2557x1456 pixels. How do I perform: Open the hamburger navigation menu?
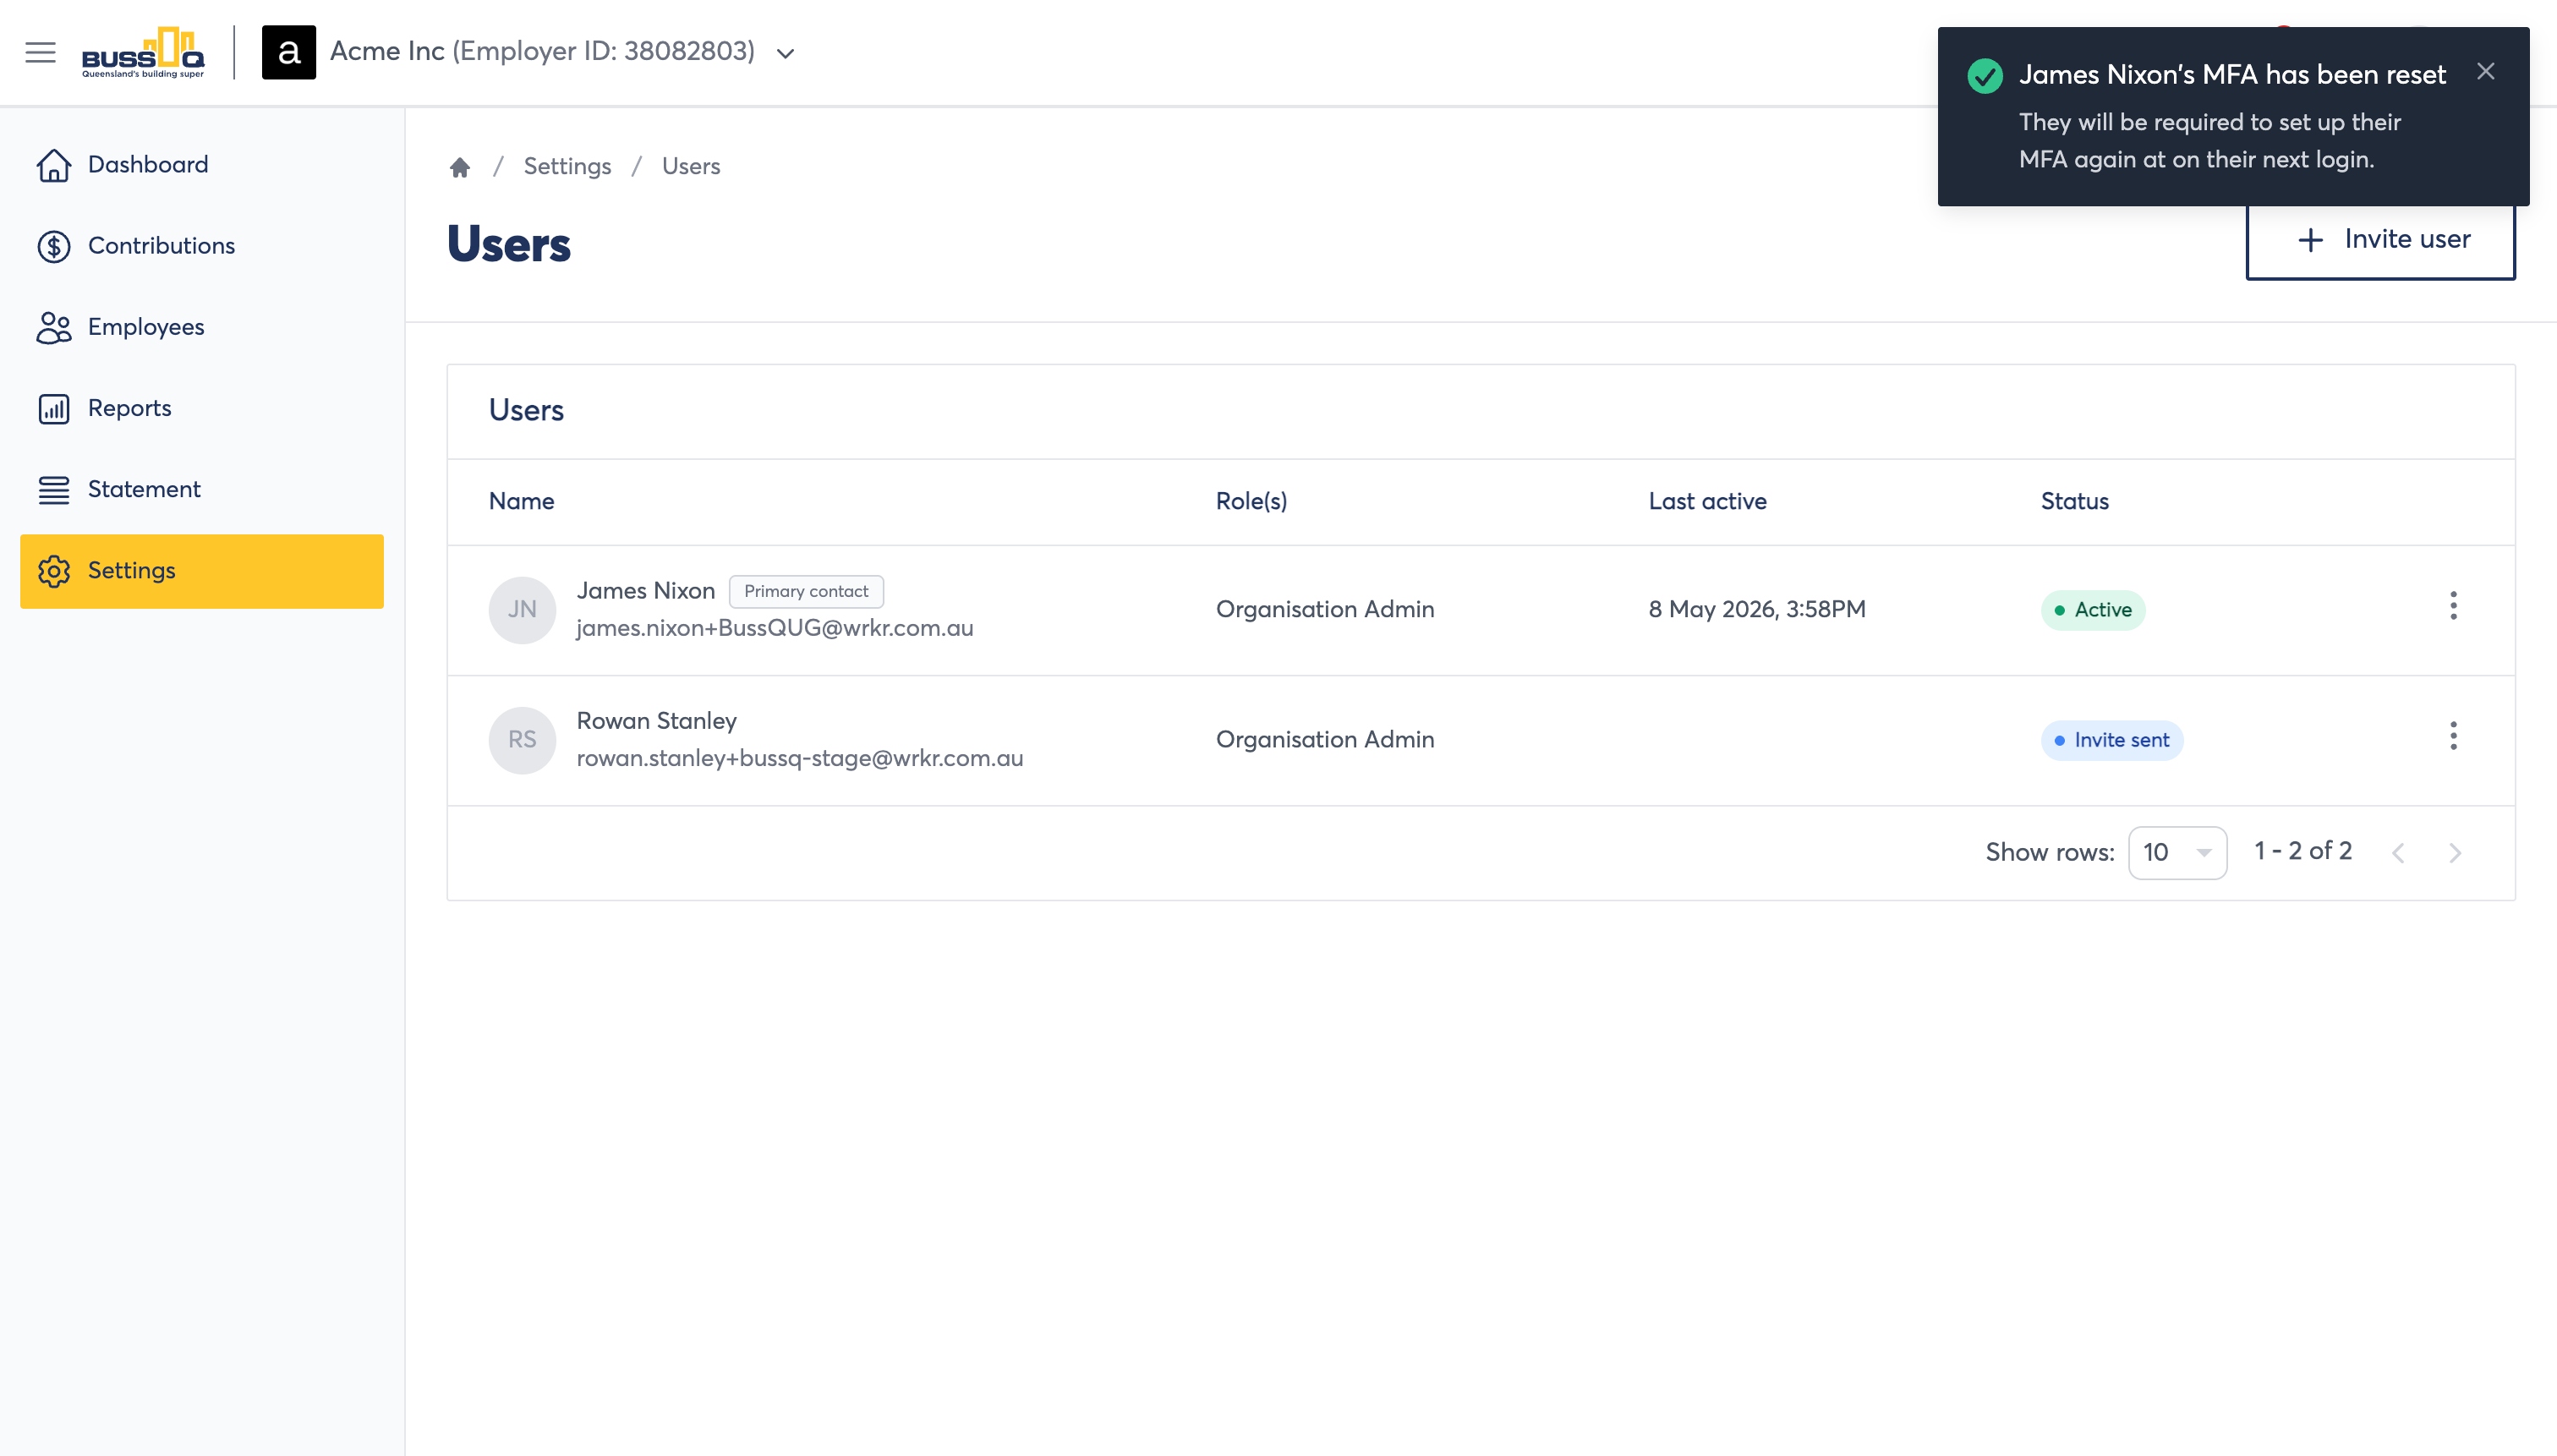tap(40, 52)
